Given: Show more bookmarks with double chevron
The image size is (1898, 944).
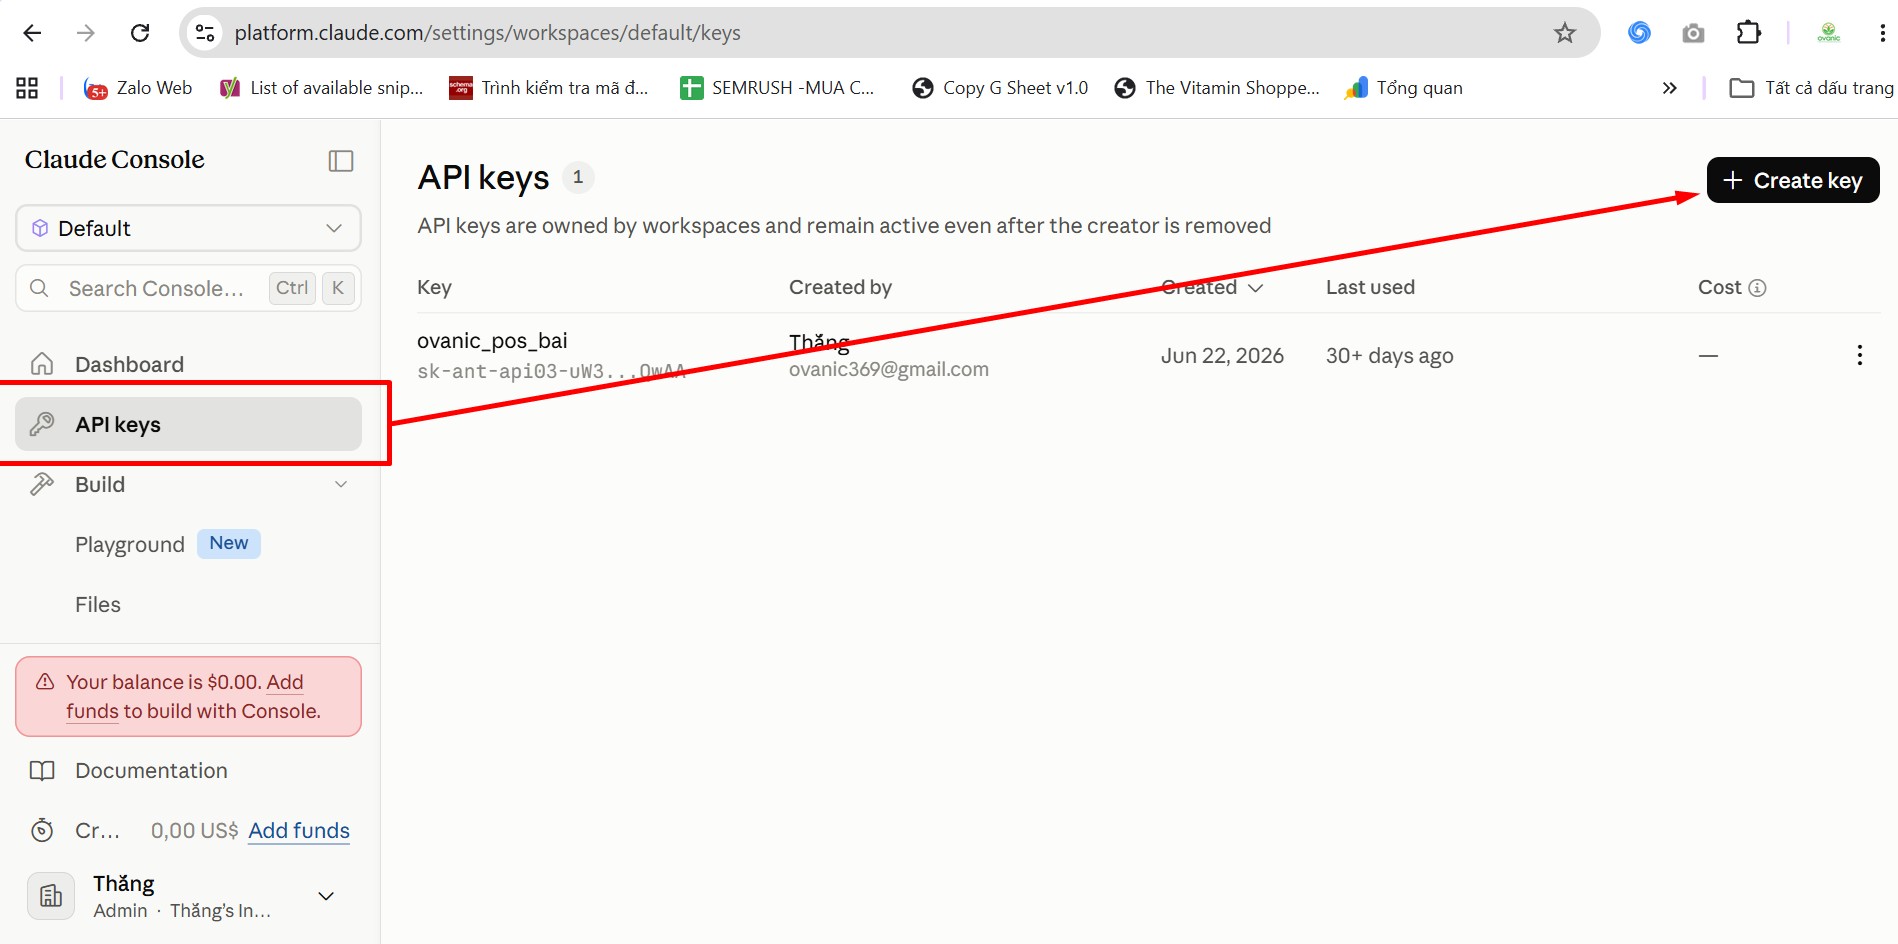Looking at the screenshot, I should point(1669,88).
